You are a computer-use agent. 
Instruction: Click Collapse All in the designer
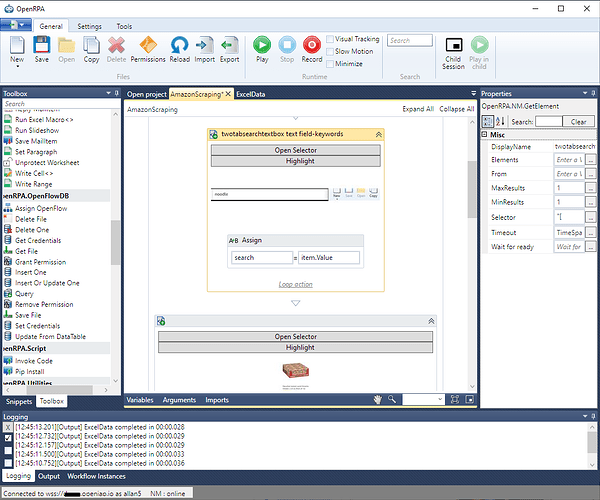pyautogui.click(x=457, y=109)
